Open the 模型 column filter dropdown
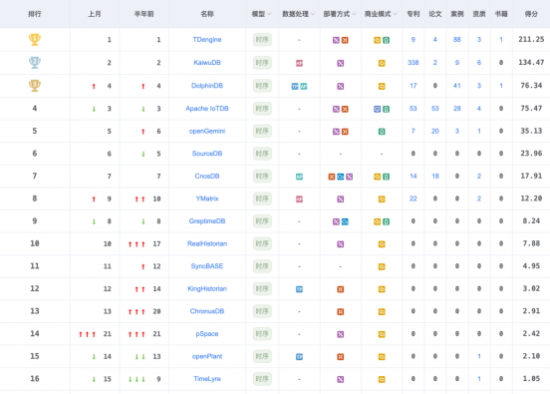The height and width of the screenshot is (394, 550). point(269,14)
